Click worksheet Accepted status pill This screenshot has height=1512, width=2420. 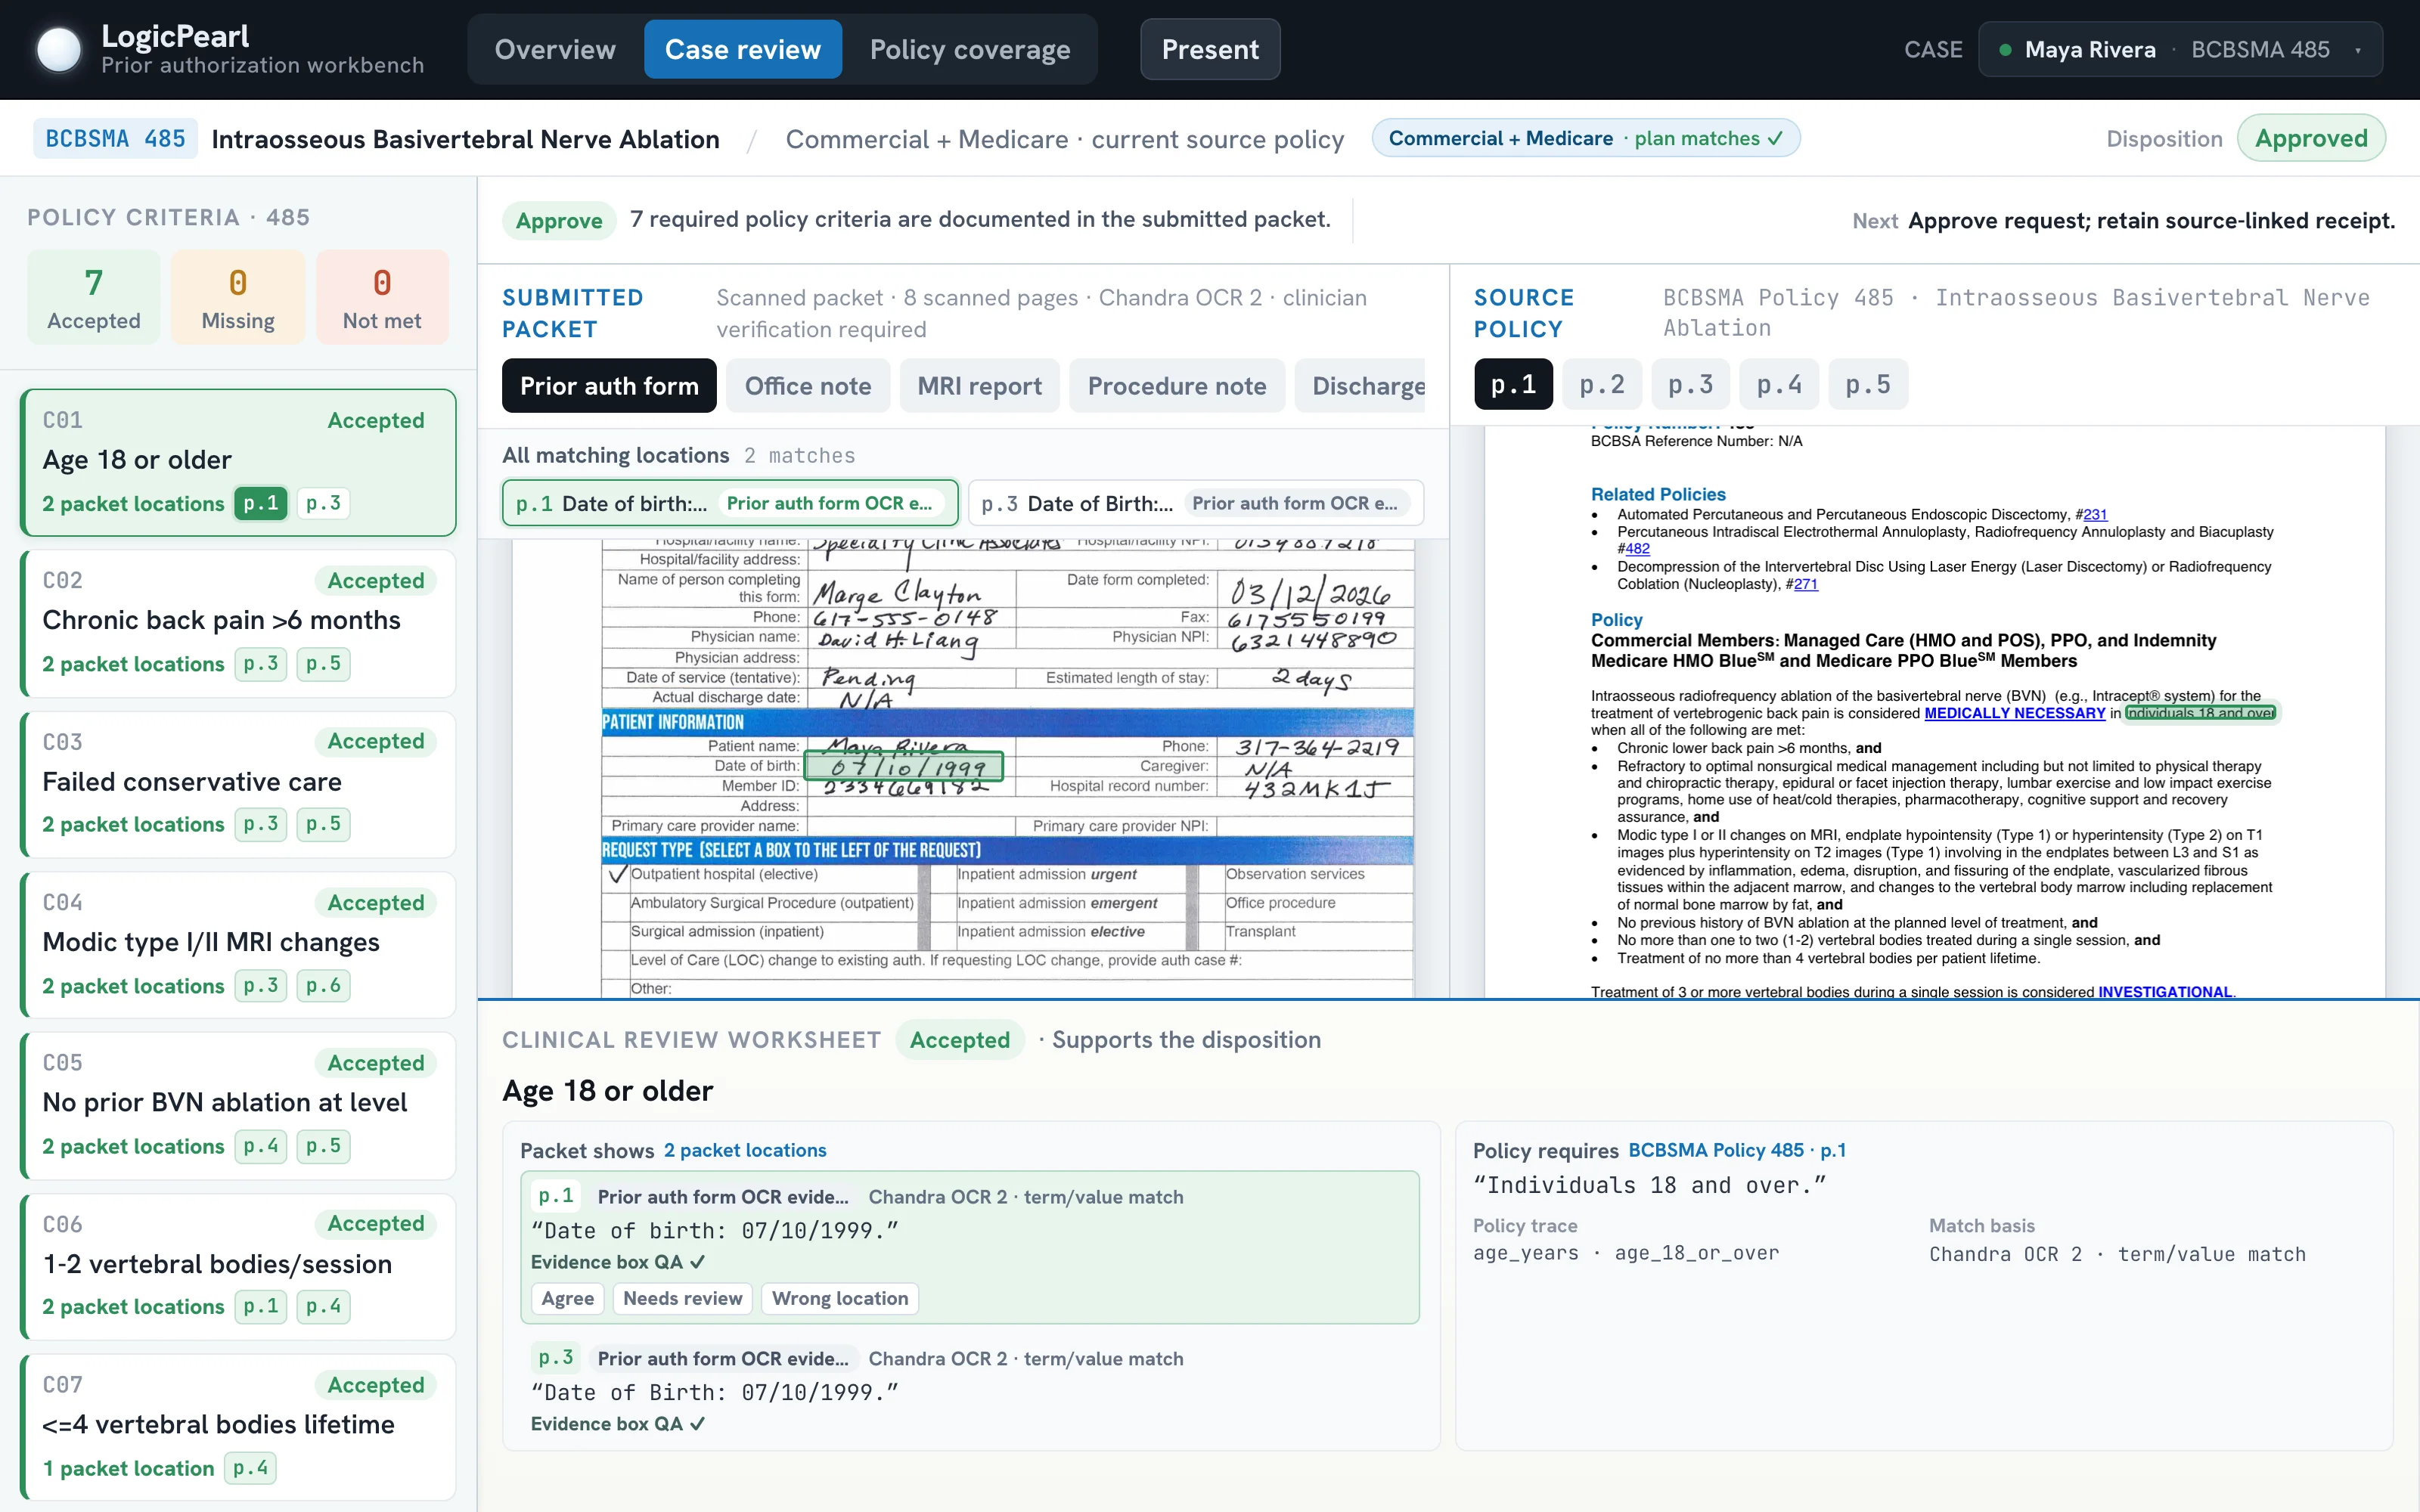[x=959, y=1040]
